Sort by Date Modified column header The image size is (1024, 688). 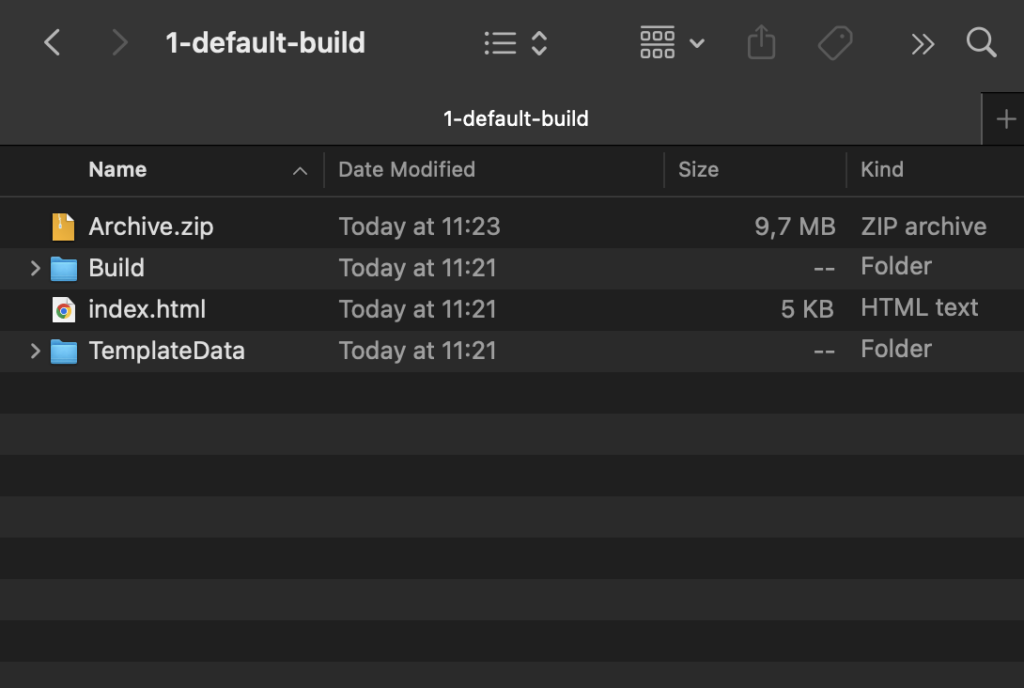pyautogui.click(x=407, y=170)
